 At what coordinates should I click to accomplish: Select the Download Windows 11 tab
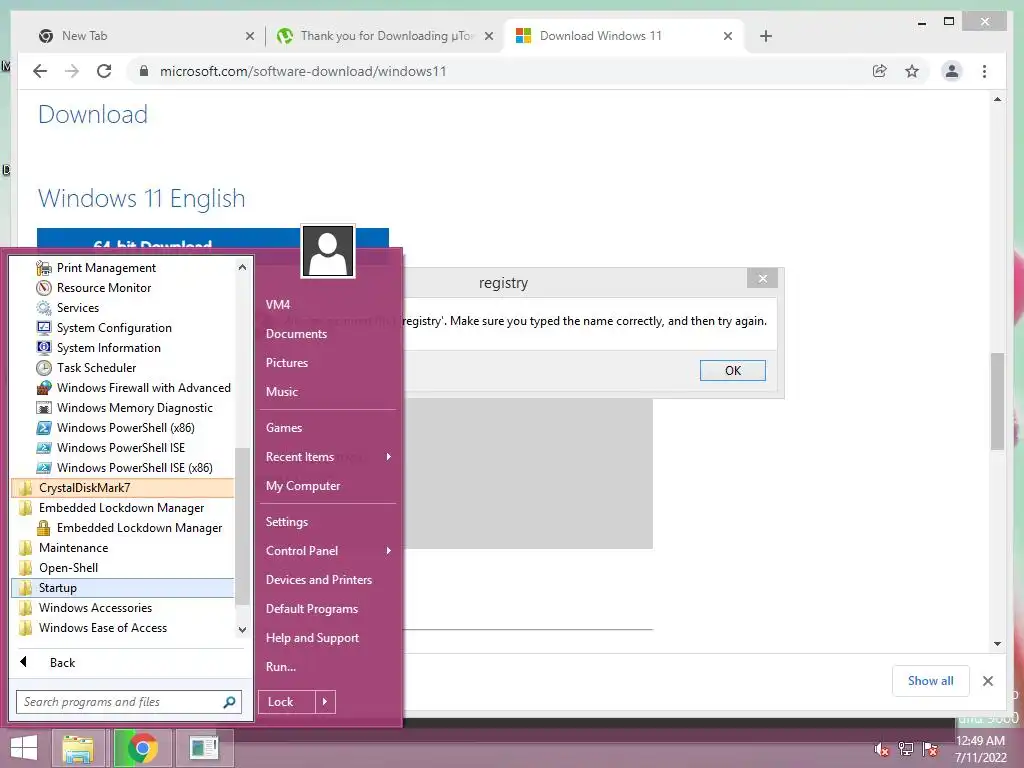[624, 36]
